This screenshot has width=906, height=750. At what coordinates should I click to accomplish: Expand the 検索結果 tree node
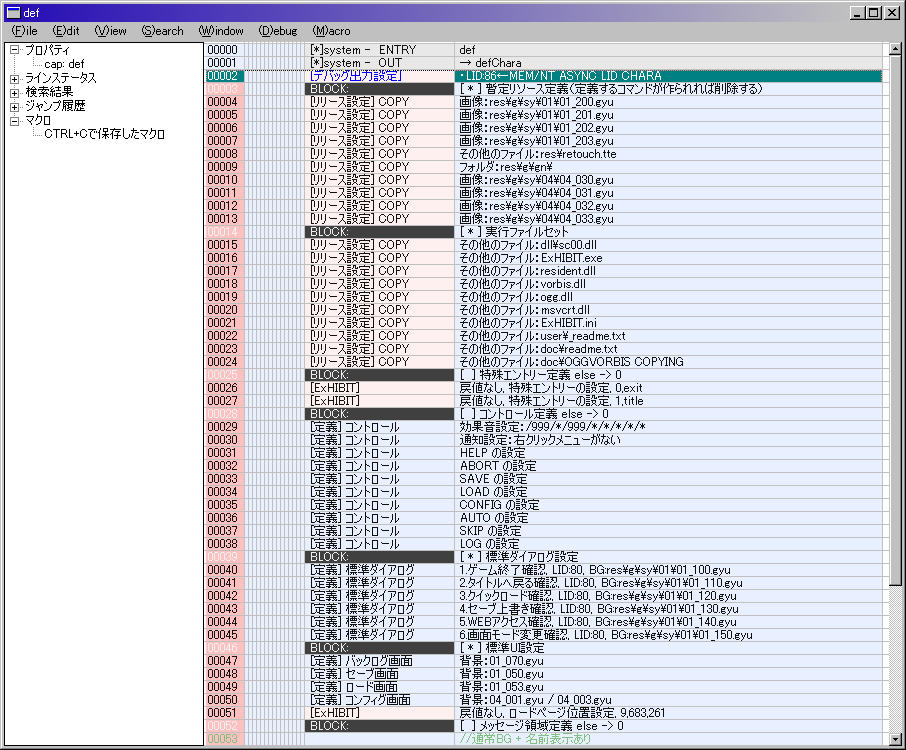coord(14,92)
